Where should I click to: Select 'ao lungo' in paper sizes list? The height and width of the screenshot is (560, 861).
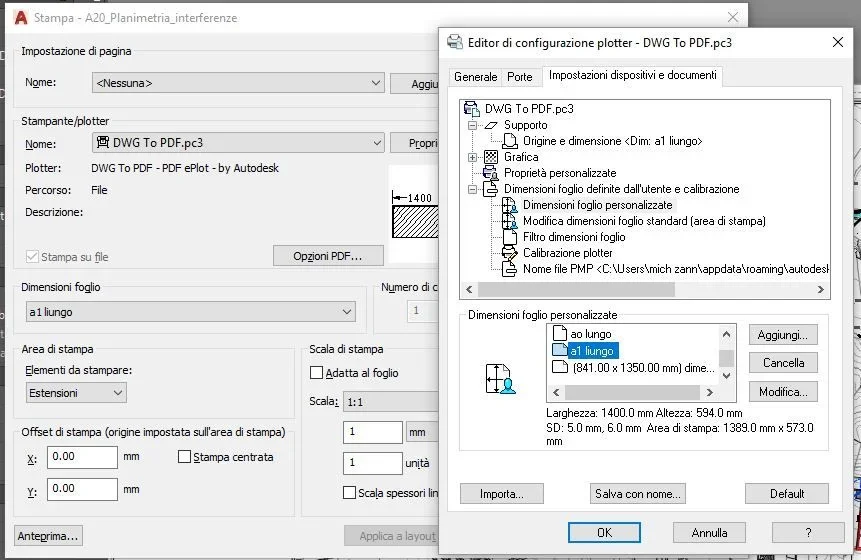coord(590,334)
